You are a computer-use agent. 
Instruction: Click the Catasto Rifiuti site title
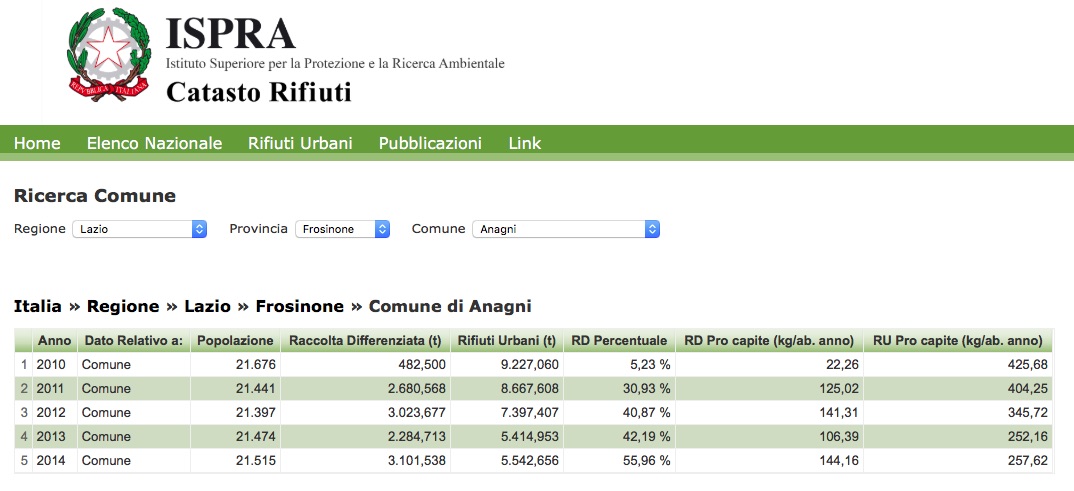[258, 92]
